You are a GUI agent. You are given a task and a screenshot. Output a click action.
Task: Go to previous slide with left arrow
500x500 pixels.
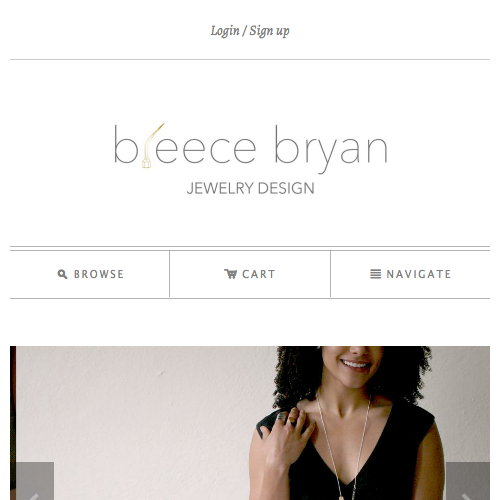coord(35,481)
